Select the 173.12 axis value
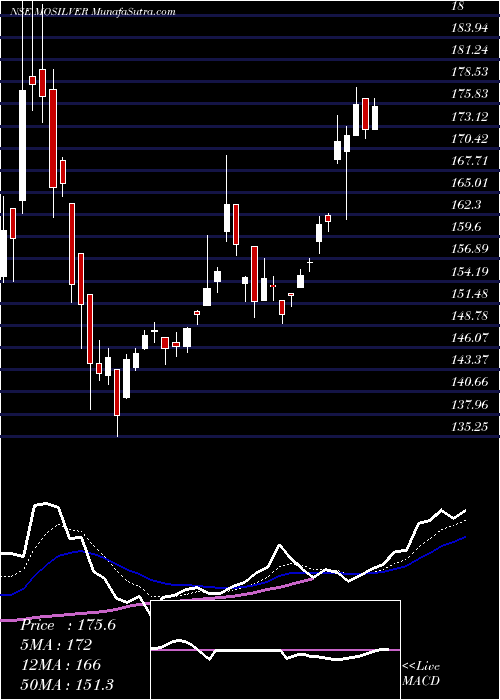500x700 pixels. coord(470,117)
